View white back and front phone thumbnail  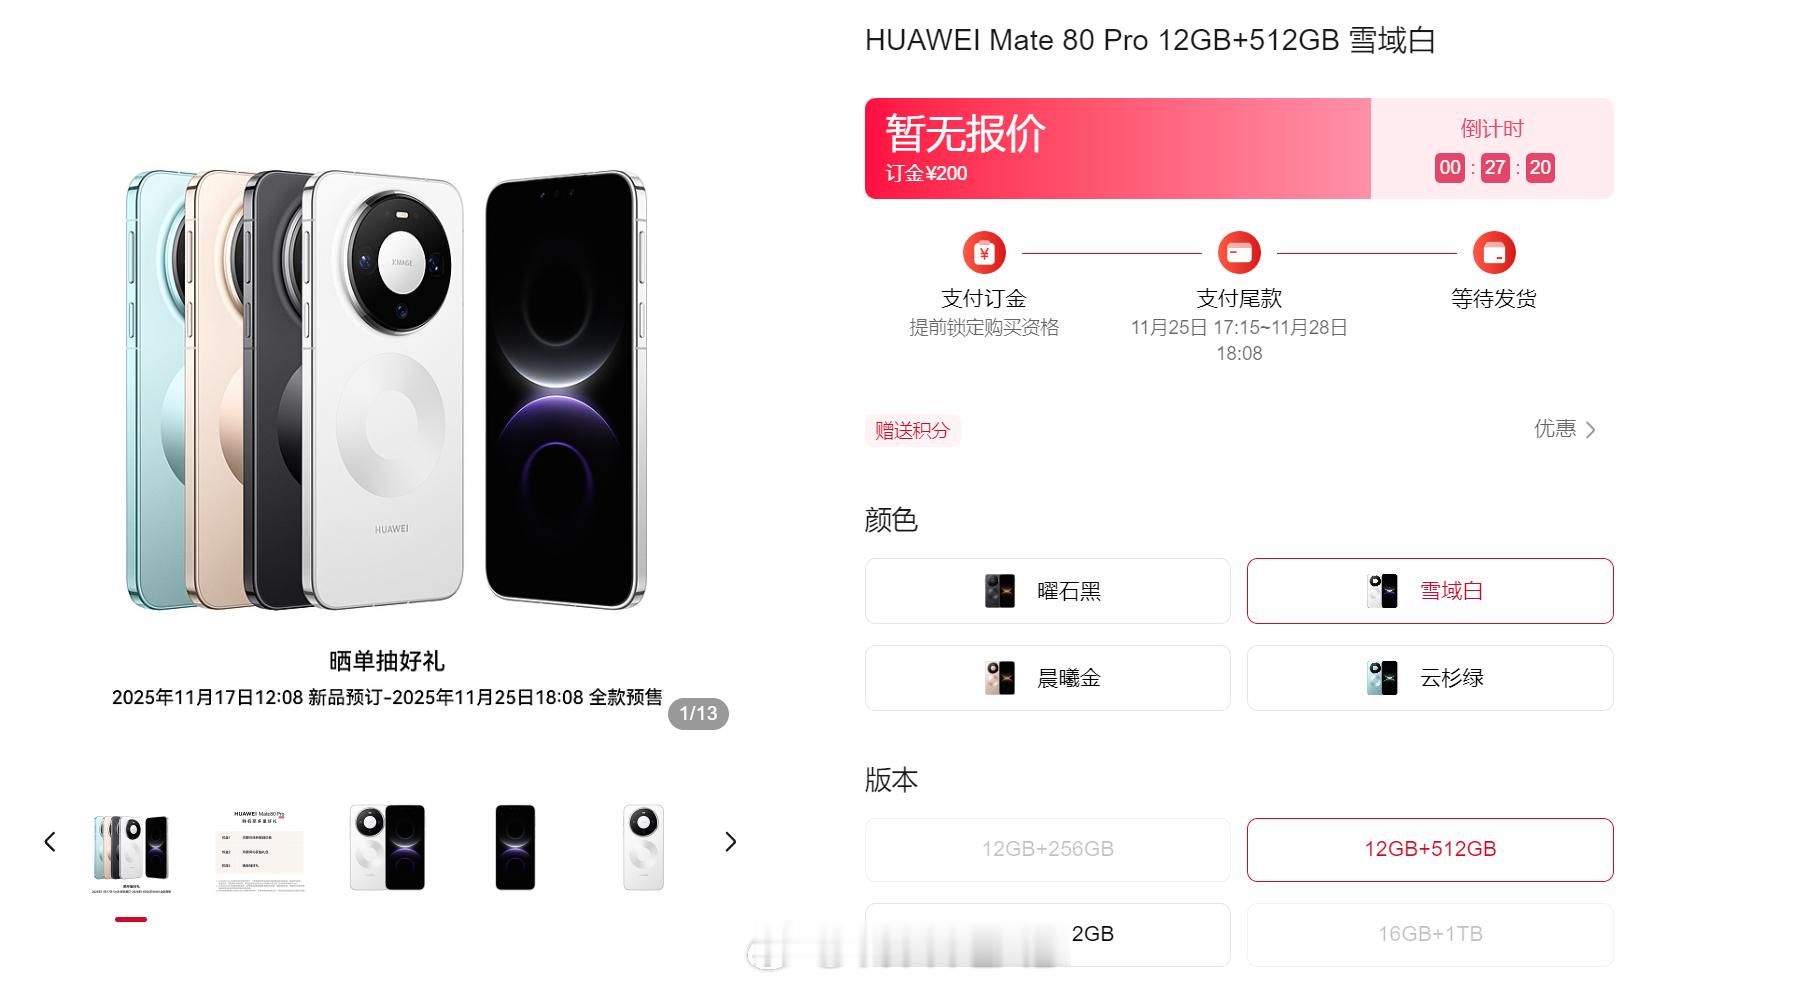(387, 848)
